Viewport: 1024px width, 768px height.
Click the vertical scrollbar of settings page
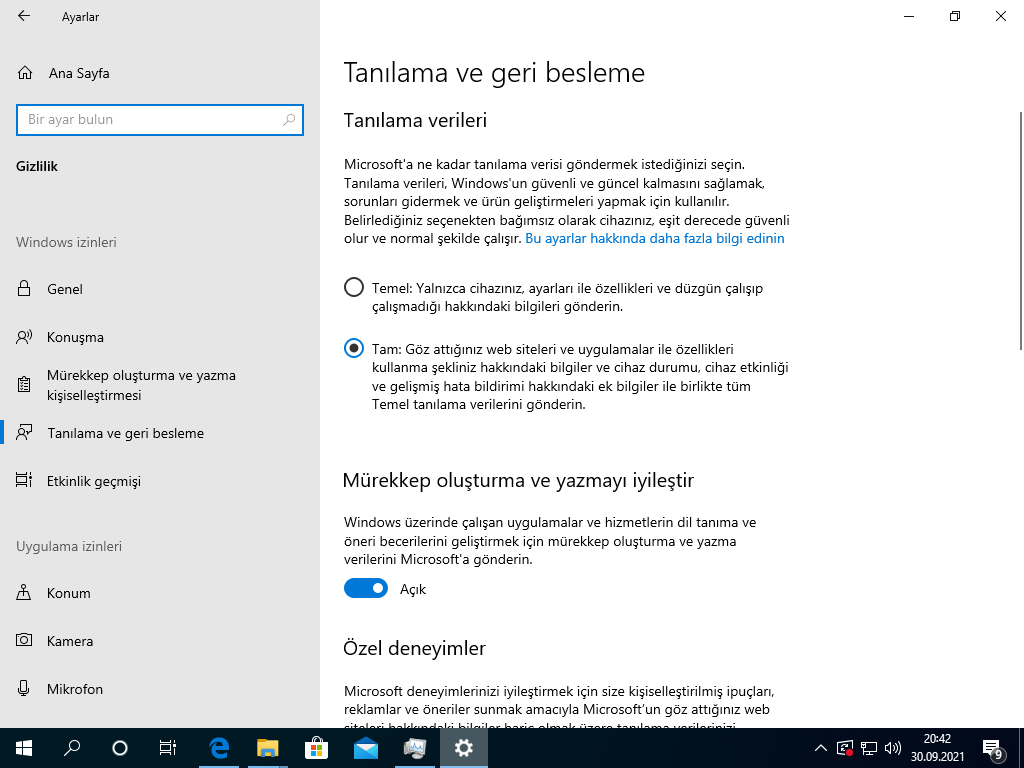pos(1020,232)
